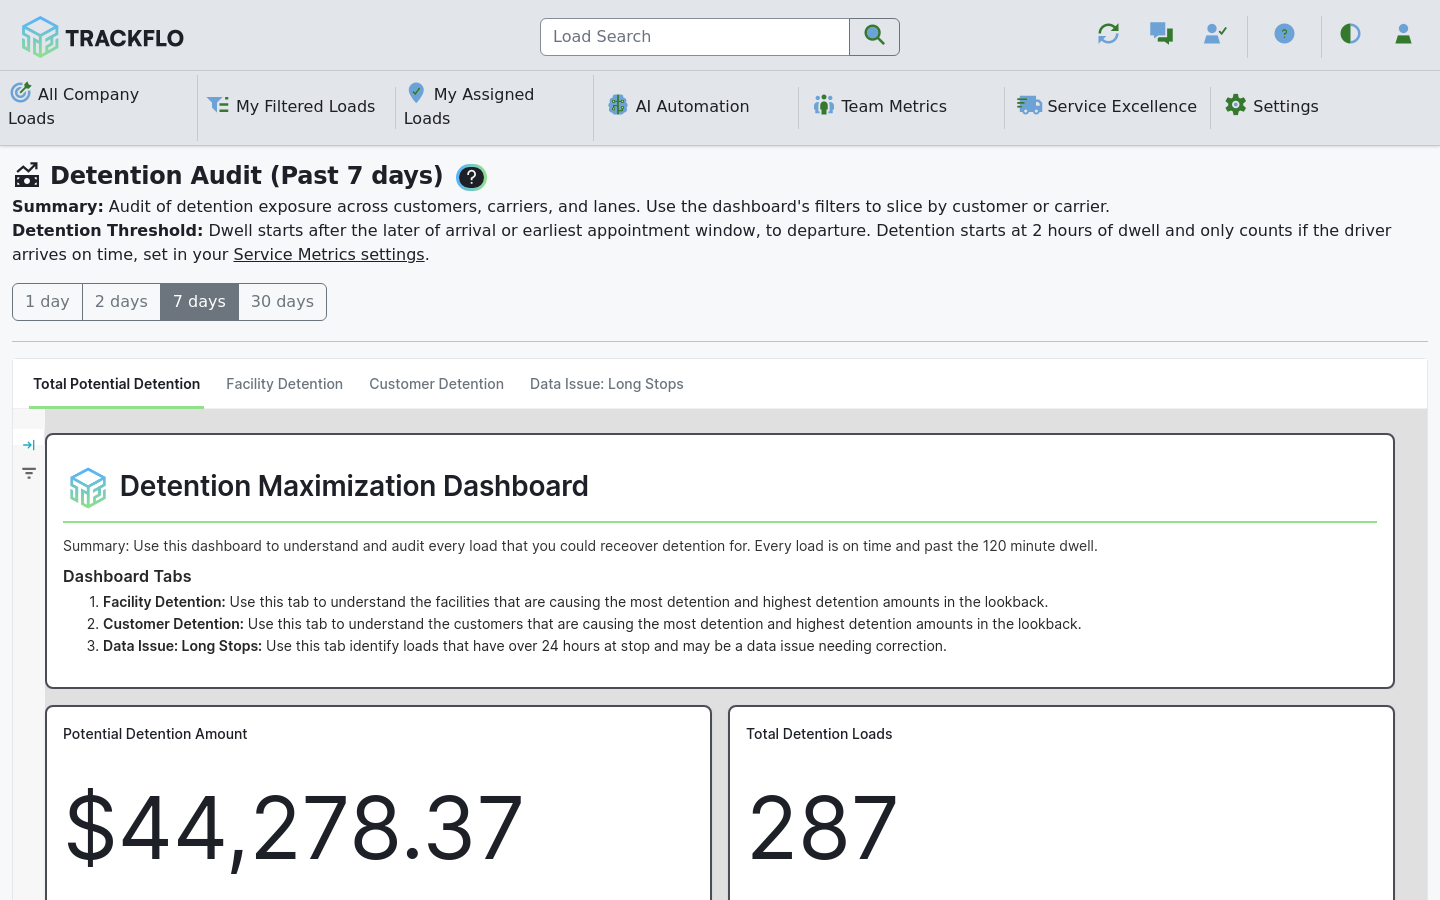
Task: Select the 30 days range
Action: click(x=282, y=302)
